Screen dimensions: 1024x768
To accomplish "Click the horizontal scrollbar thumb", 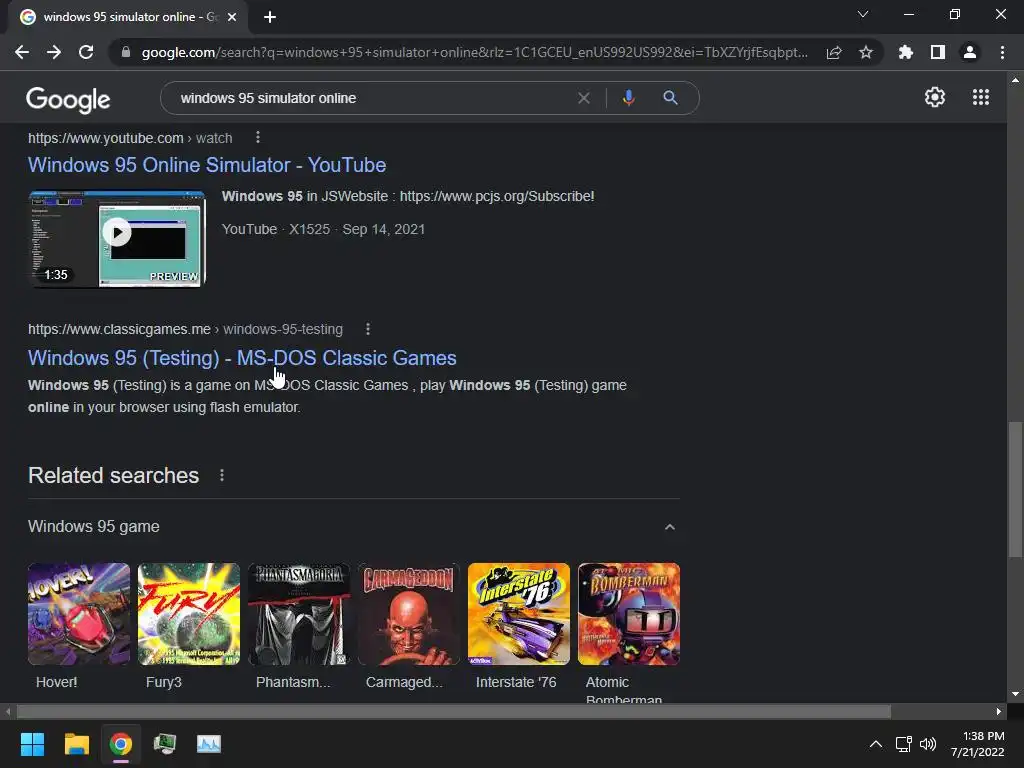I will [x=453, y=711].
